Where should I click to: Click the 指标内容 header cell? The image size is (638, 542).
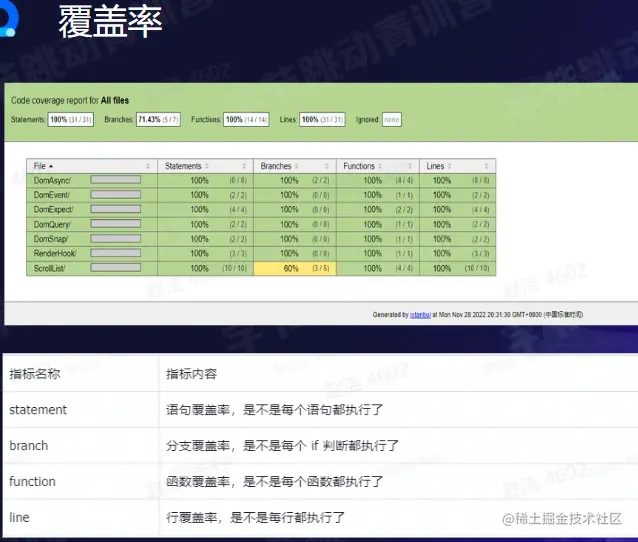tap(398, 374)
